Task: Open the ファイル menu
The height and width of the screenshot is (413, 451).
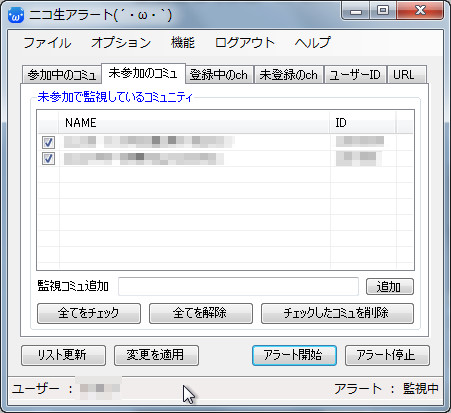Action: point(47,43)
